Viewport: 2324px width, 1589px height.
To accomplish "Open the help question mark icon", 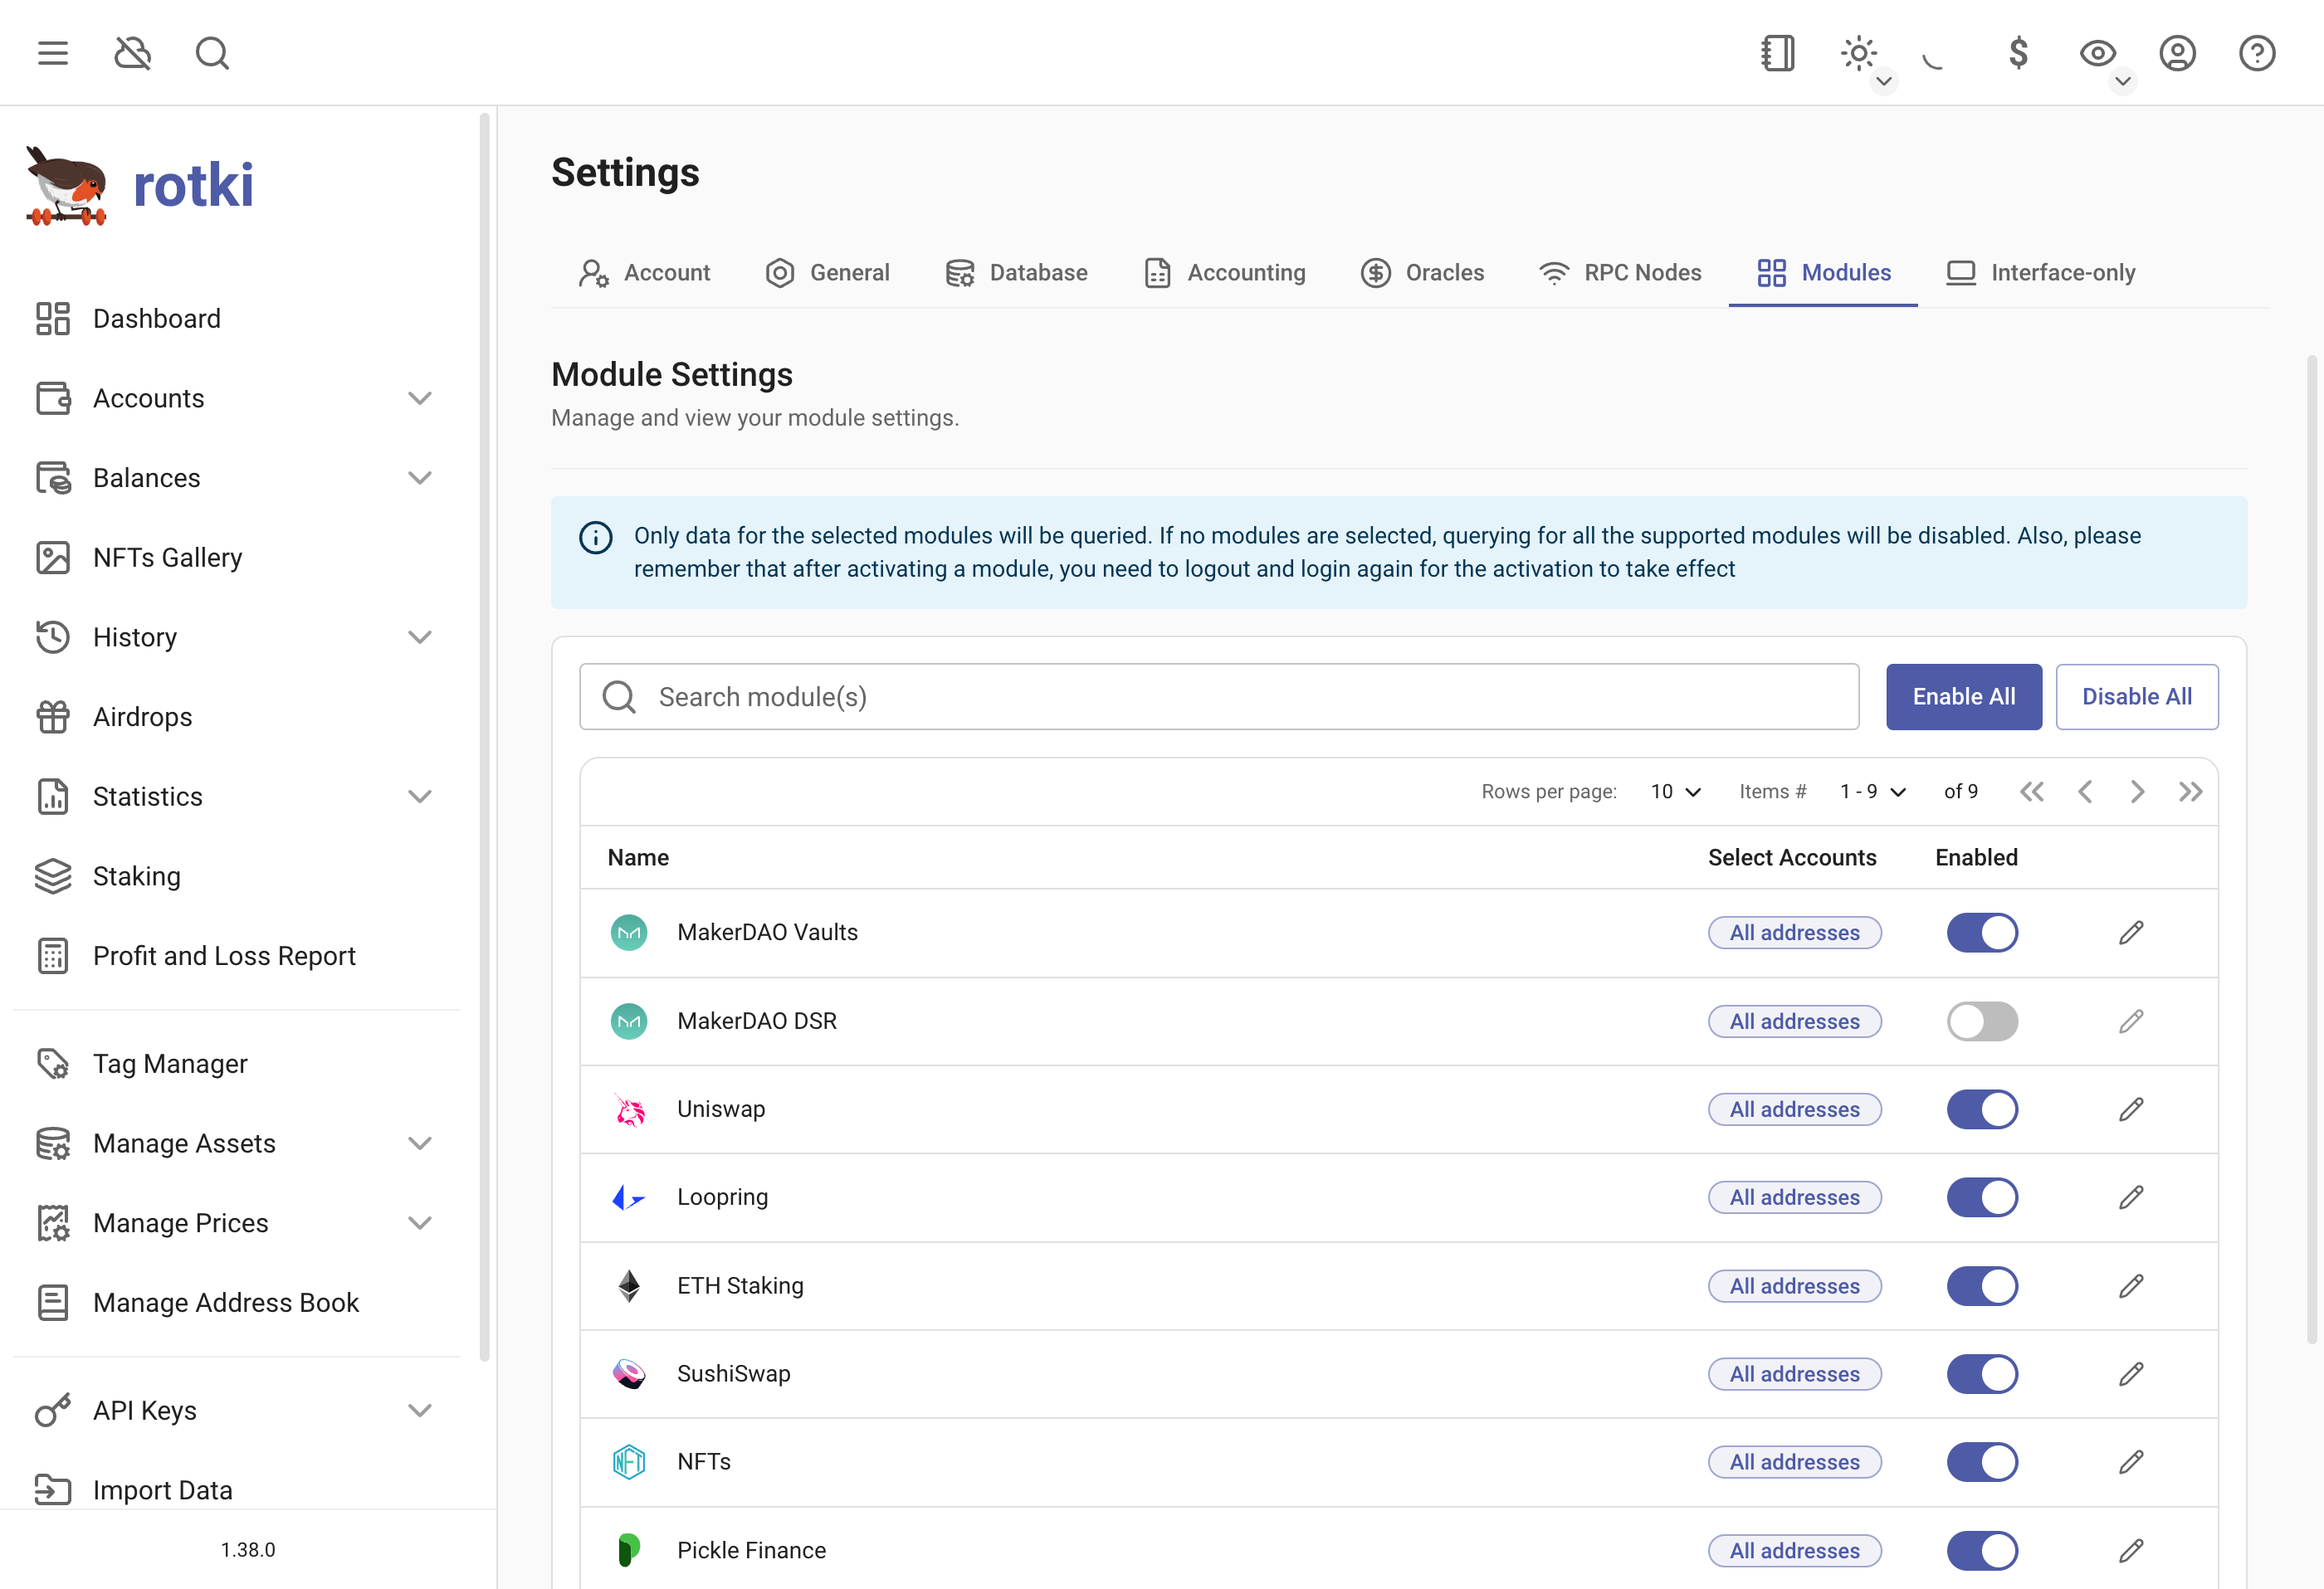I will pos(2257,53).
